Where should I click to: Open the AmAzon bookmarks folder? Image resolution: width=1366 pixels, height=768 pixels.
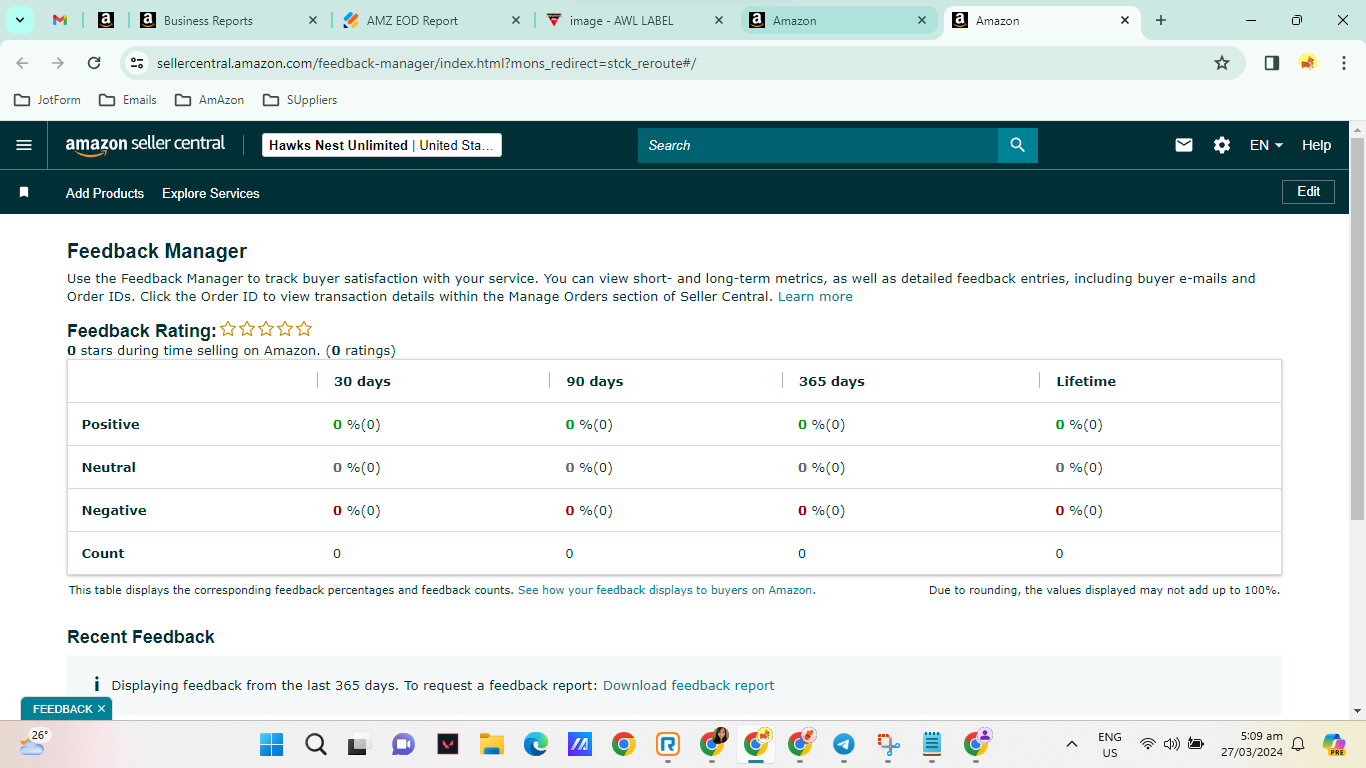pos(209,100)
